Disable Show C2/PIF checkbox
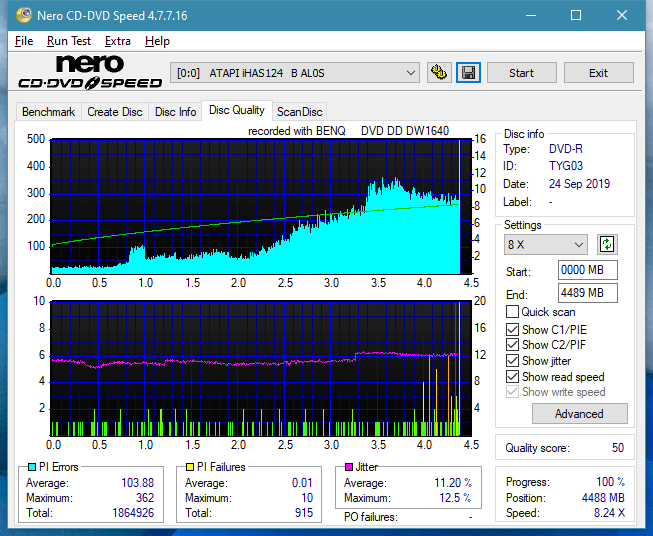 (x=512, y=345)
